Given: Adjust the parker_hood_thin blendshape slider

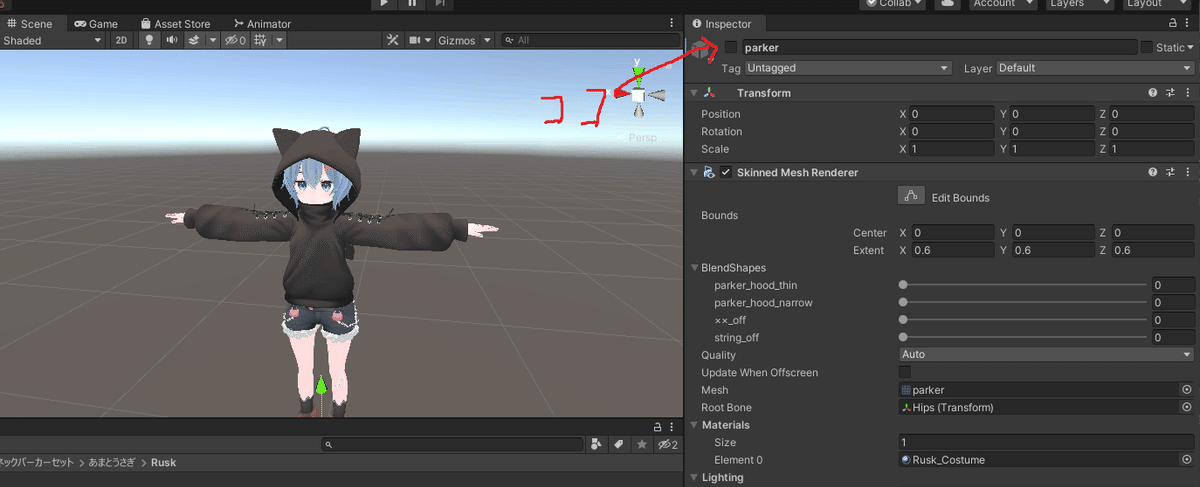Looking at the screenshot, I should click(x=1024, y=285).
